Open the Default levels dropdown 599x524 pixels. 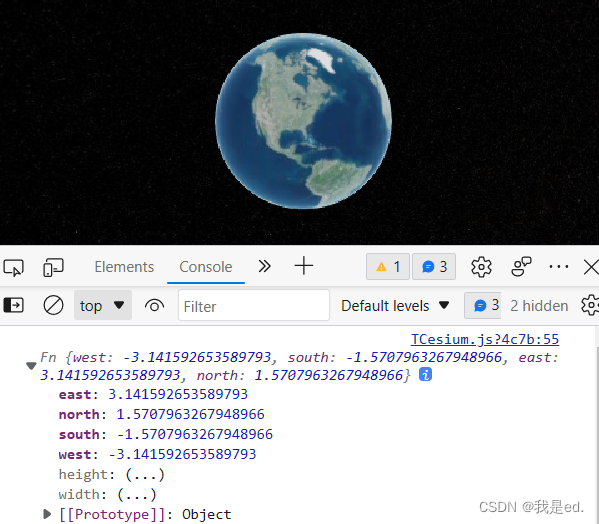[x=395, y=306]
